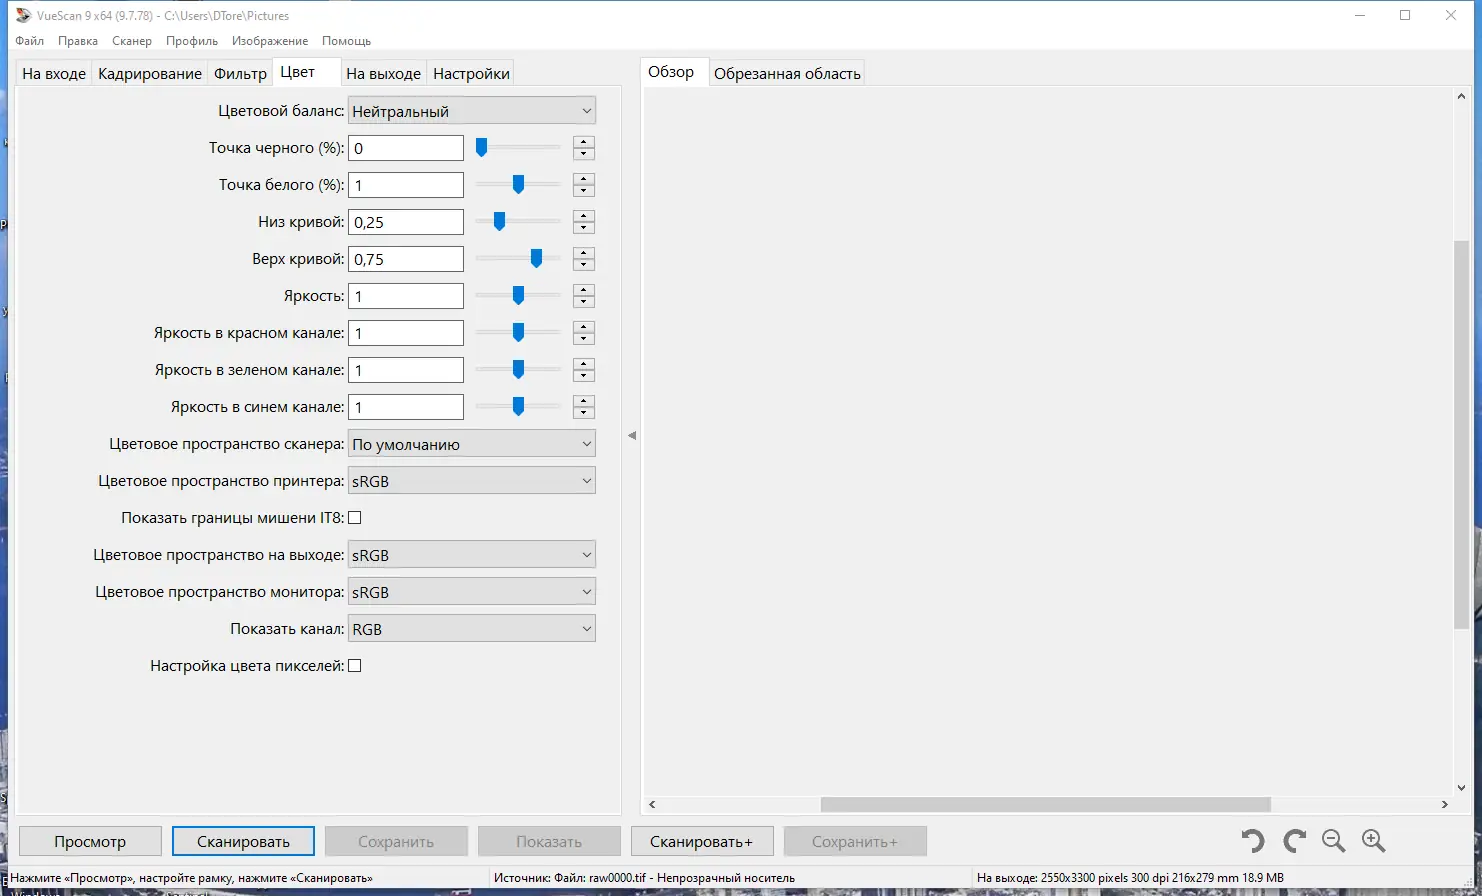Screen dimensions: 1482x896
Task: Increase 'Низ кривой' with stepper up arrow
Action: tap(584, 216)
